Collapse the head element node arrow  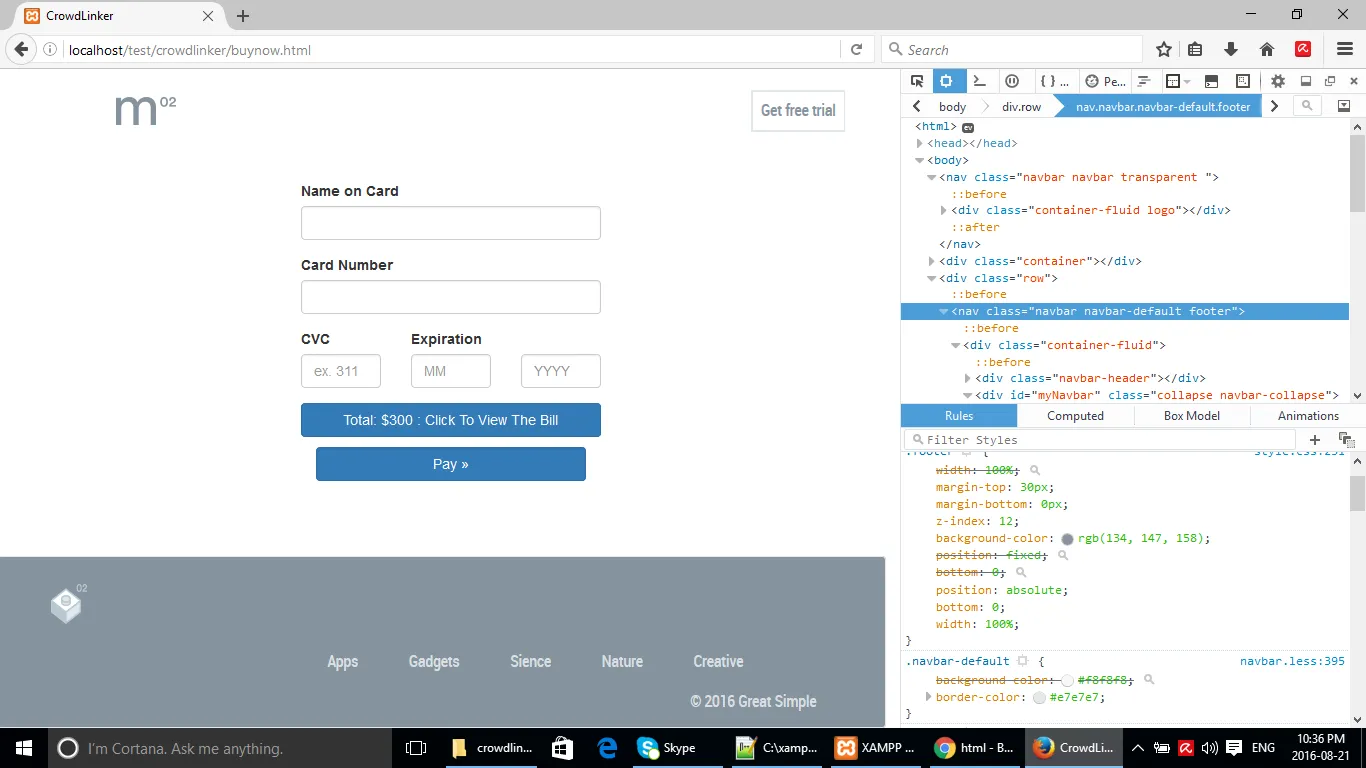point(920,144)
